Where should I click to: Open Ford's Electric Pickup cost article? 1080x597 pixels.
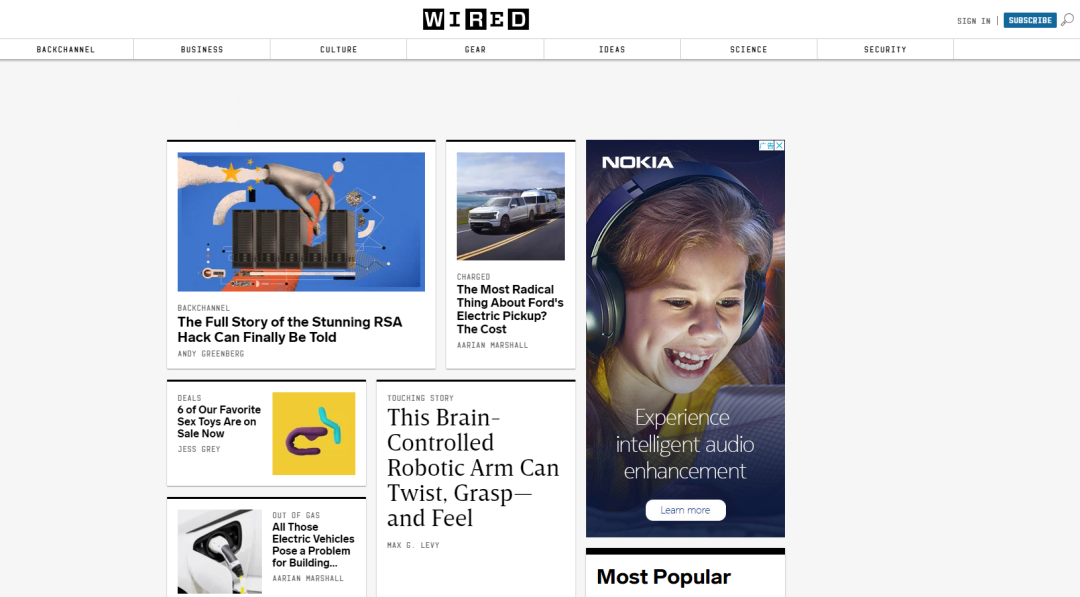point(510,309)
